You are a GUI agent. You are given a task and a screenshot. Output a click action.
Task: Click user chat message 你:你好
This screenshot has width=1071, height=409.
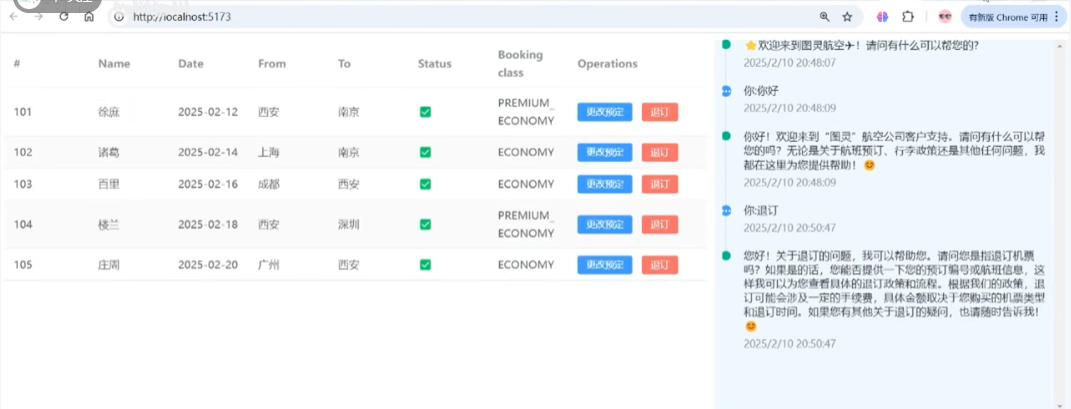pos(761,90)
